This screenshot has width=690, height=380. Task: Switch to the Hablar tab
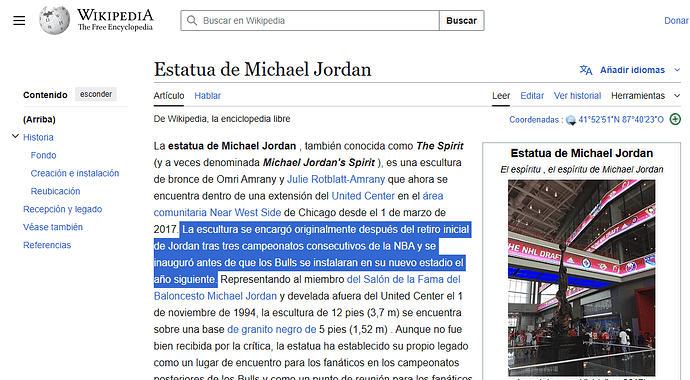[207, 95]
